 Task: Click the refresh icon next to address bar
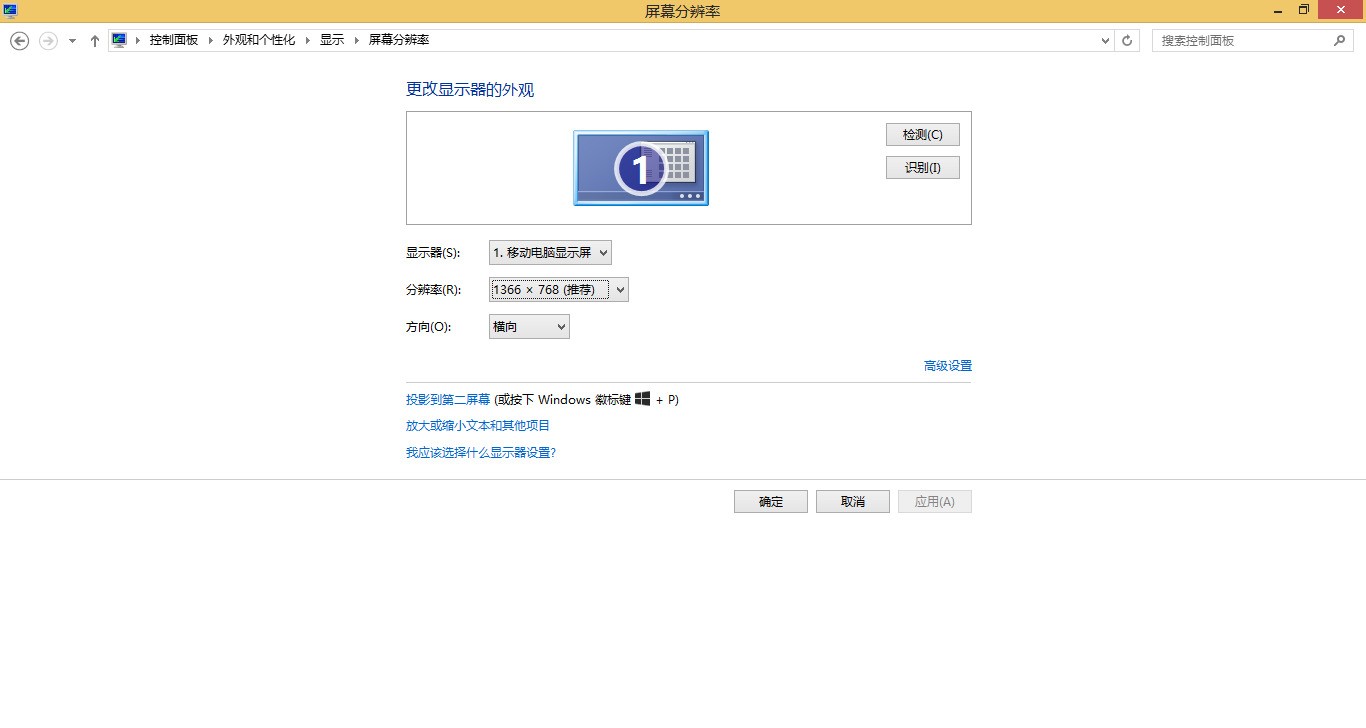pyautogui.click(x=1127, y=39)
